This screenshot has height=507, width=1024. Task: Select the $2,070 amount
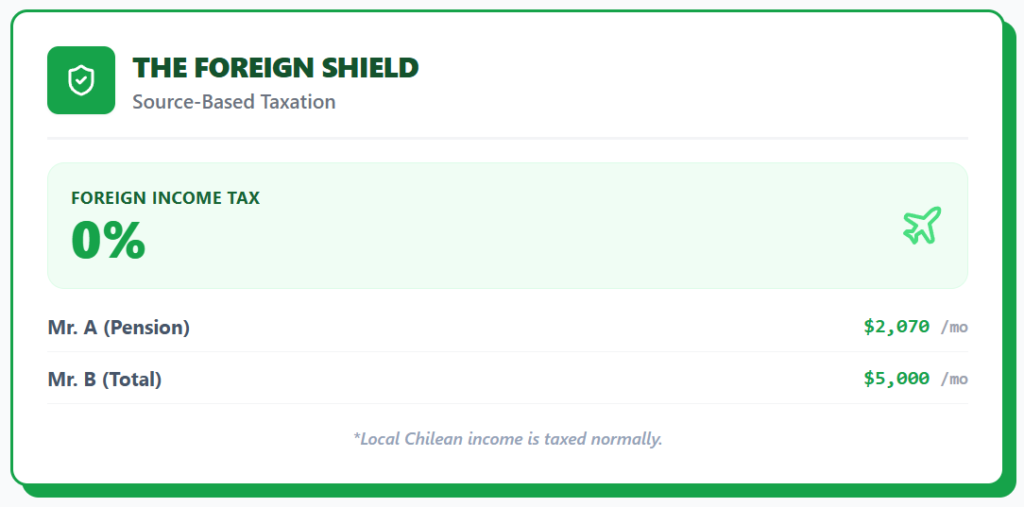896,326
